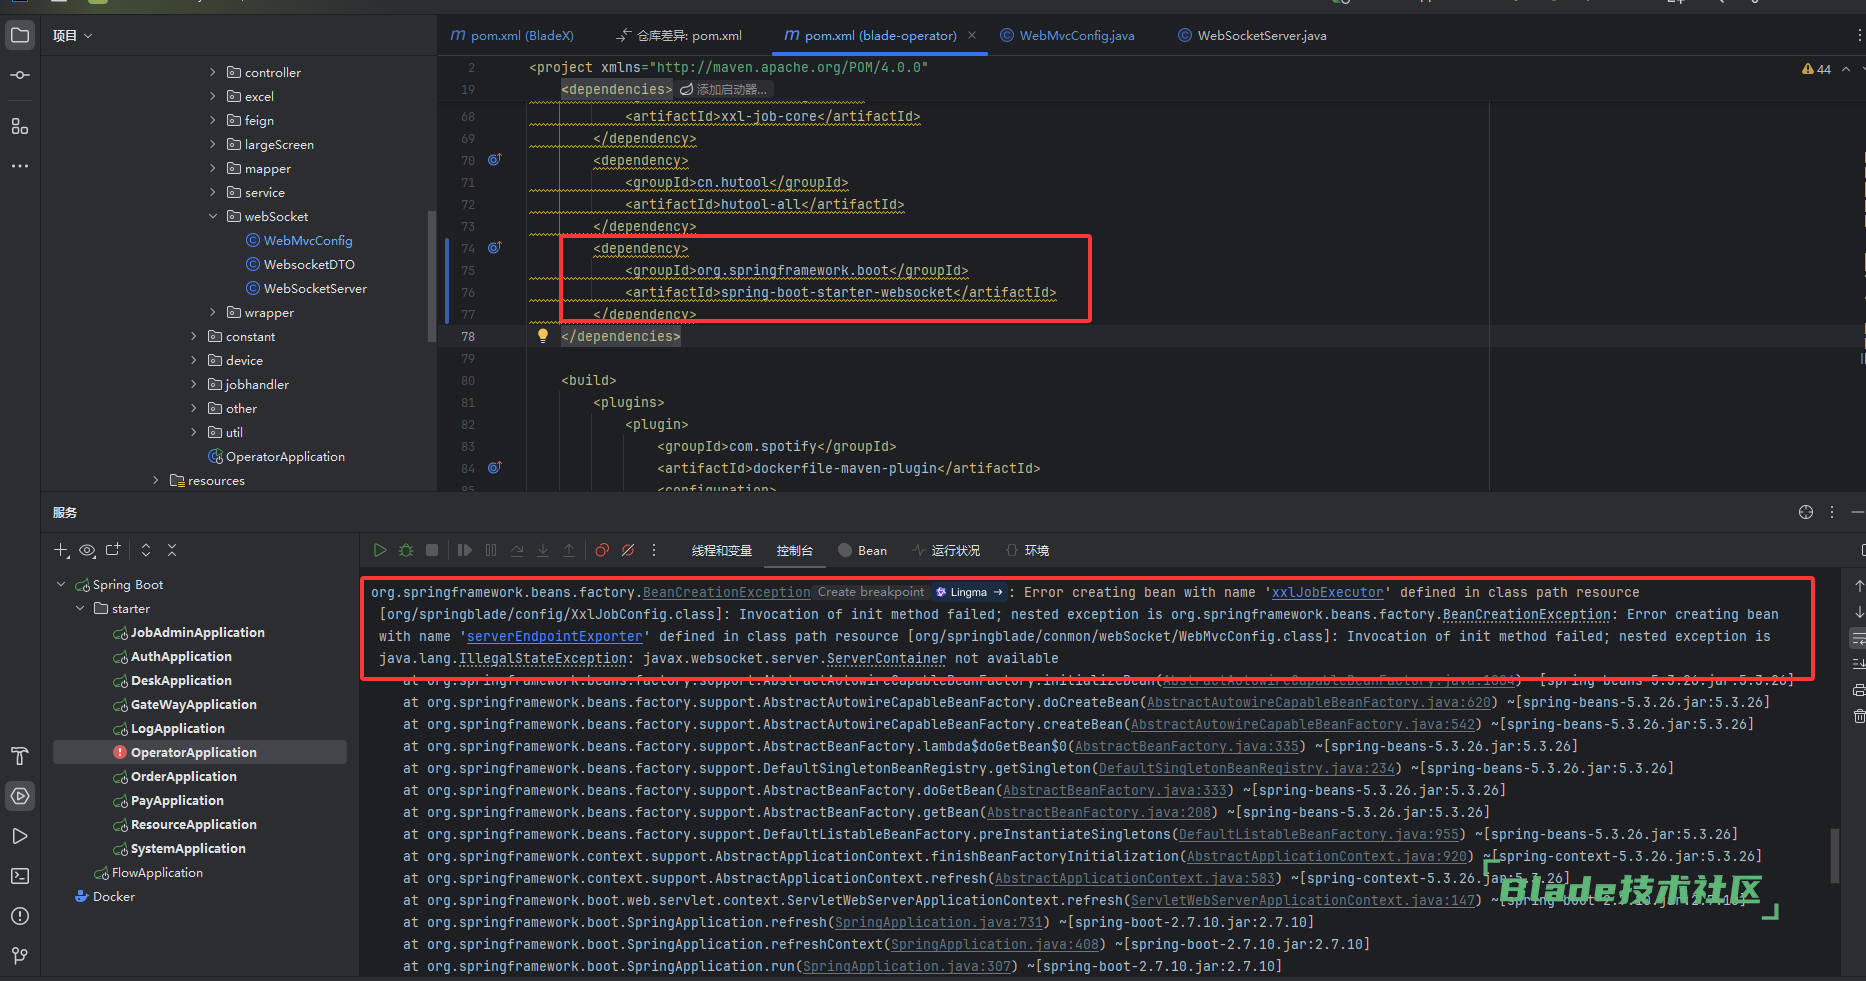Open SpringApplication.java:731 stack trace link
1866x981 pixels.
pos(939,922)
